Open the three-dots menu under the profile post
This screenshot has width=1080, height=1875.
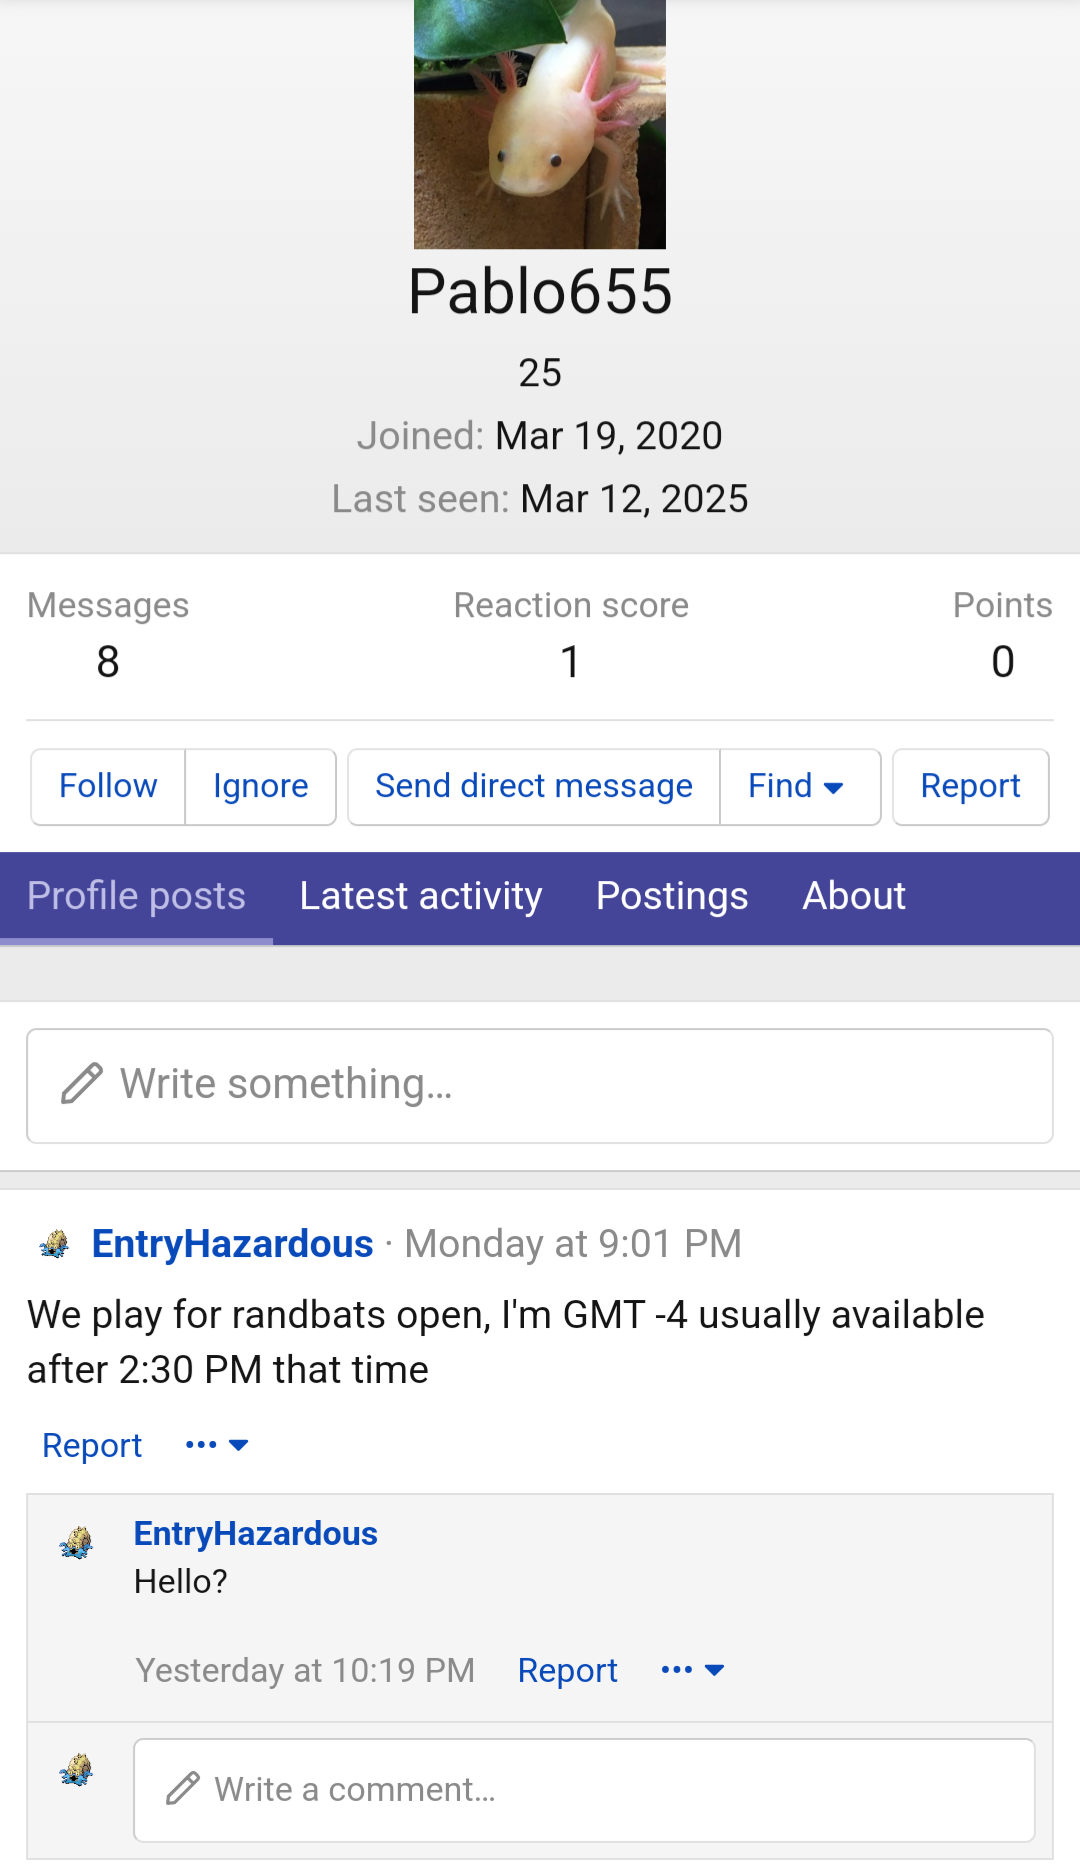tap(217, 1445)
